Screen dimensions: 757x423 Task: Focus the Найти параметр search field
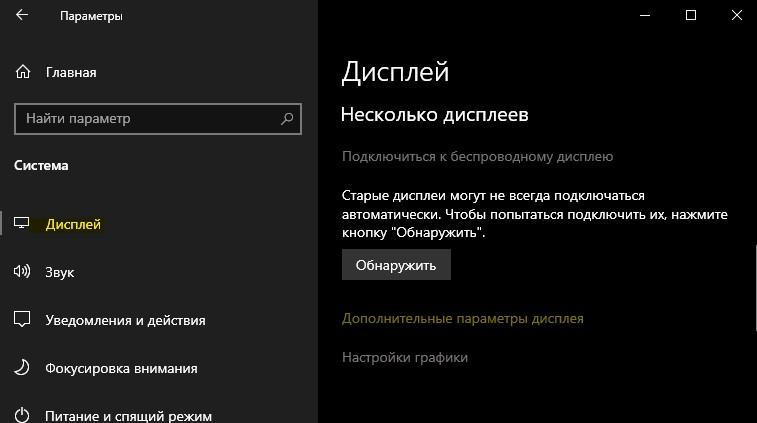point(158,119)
